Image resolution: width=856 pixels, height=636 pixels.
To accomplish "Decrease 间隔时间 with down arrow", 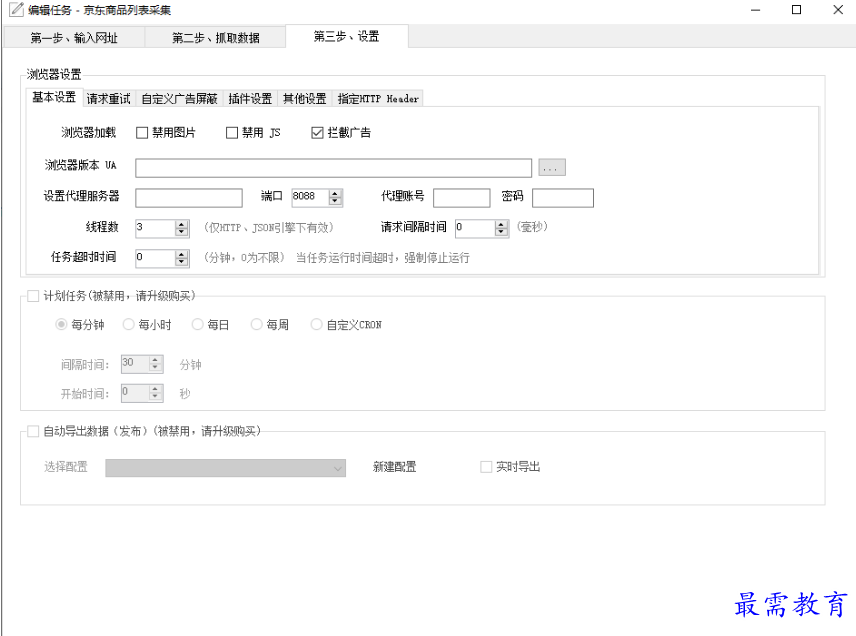I will pyautogui.click(x=156, y=368).
